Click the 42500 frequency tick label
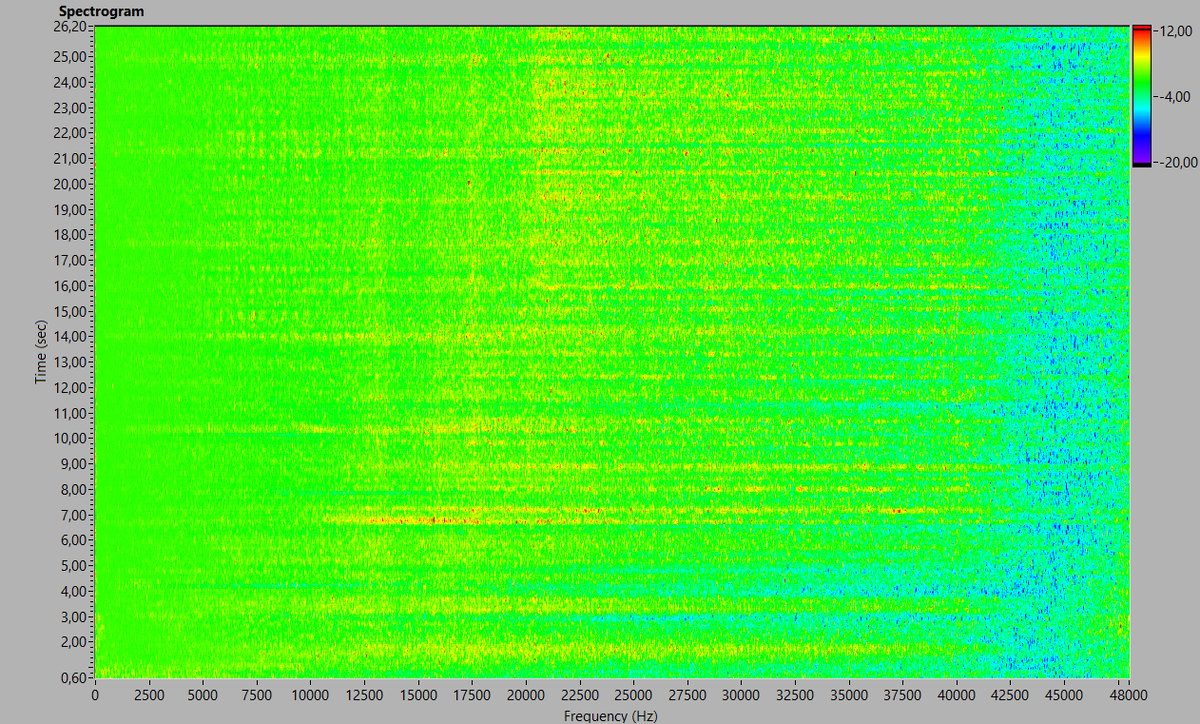 tap(1011, 695)
